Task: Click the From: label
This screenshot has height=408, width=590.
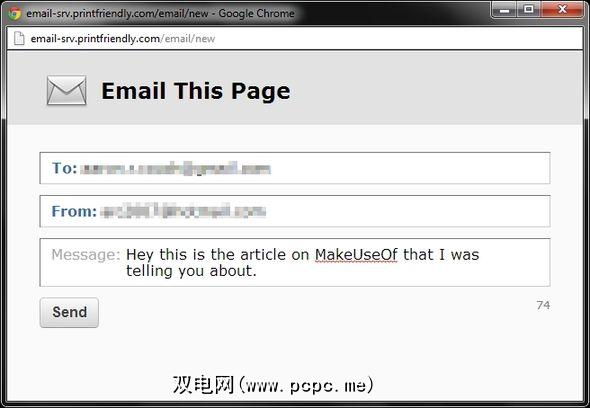Action: [x=74, y=211]
